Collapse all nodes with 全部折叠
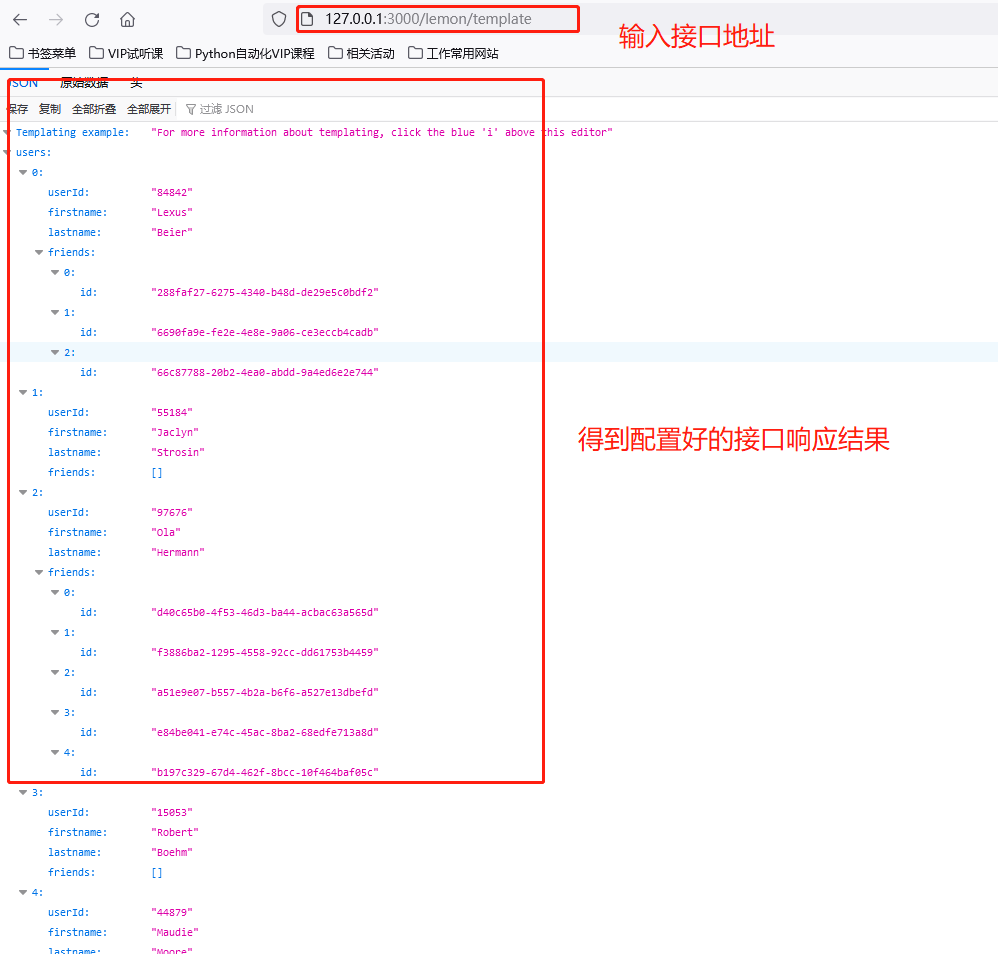998x954 pixels. pos(94,109)
